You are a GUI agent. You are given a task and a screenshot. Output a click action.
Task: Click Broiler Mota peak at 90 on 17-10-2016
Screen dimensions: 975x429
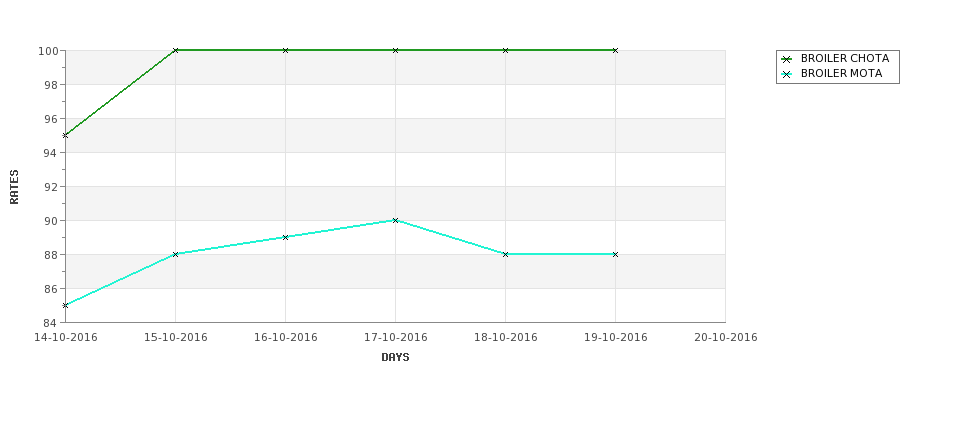[395, 220]
